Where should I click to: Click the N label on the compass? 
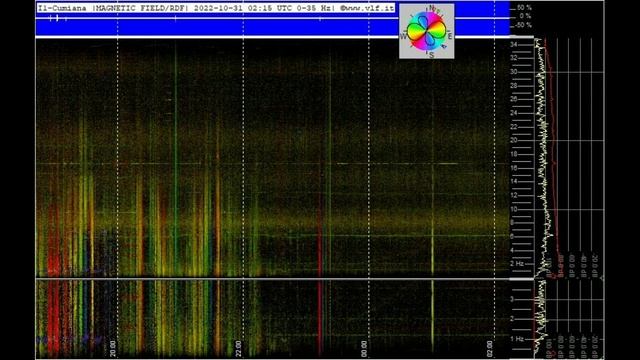pos(432,8)
